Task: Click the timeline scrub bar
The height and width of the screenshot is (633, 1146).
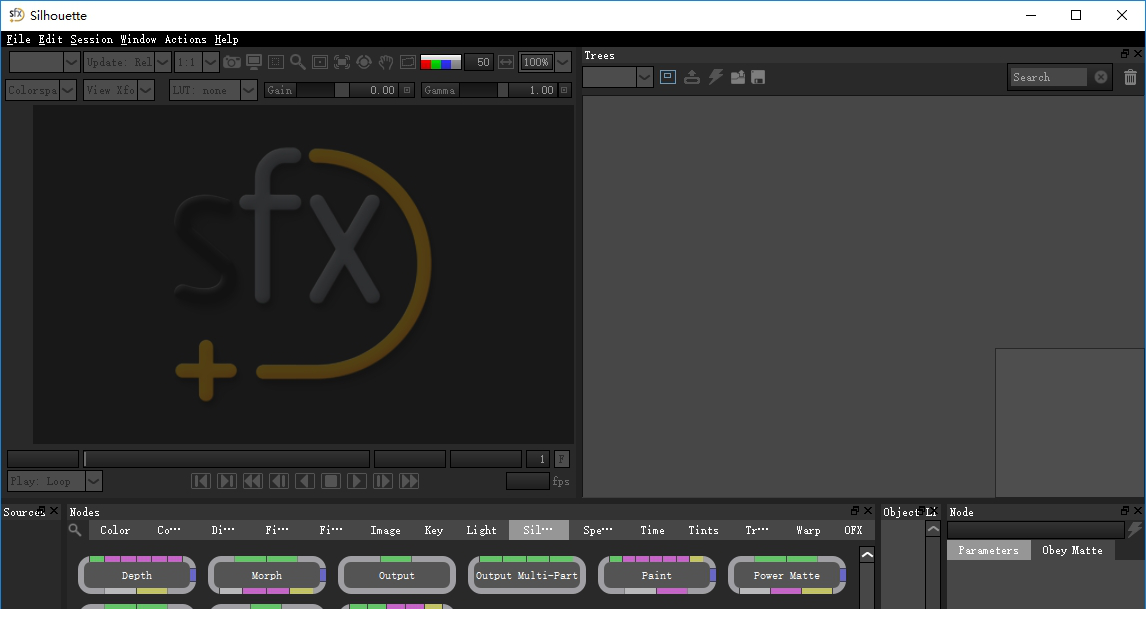Action: (x=227, y=459)
